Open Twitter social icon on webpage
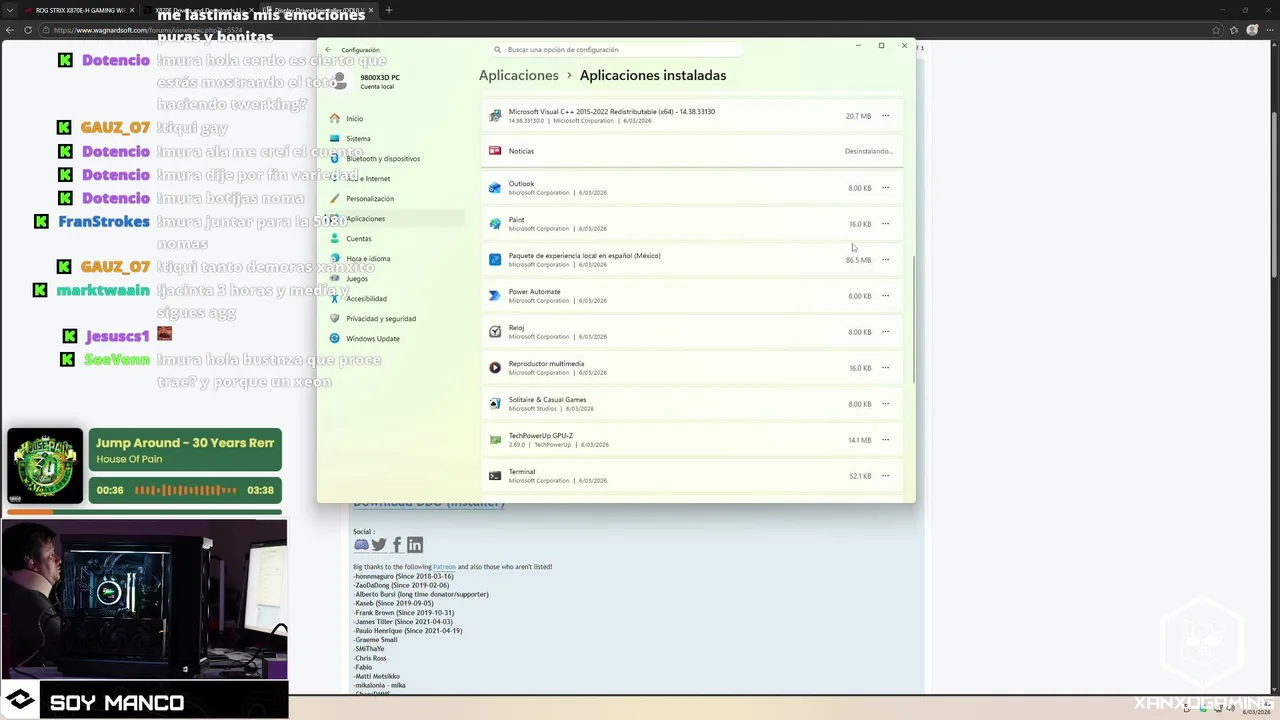Screen dimensions: 1280x720 379,545
